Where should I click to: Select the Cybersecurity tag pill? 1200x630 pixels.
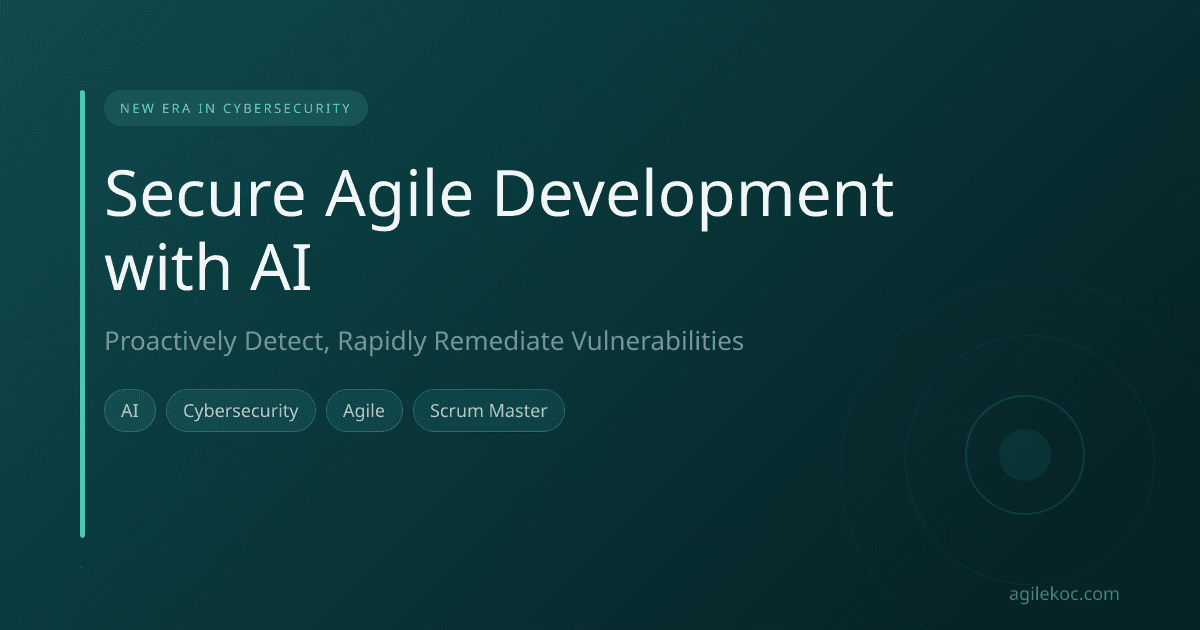241,411
